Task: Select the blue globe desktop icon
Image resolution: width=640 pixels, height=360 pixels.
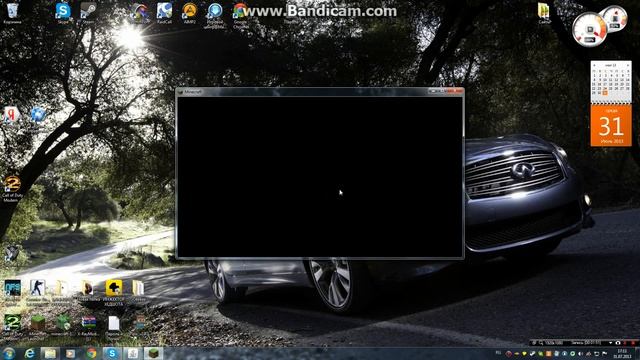Action: [x=38, y=115]
